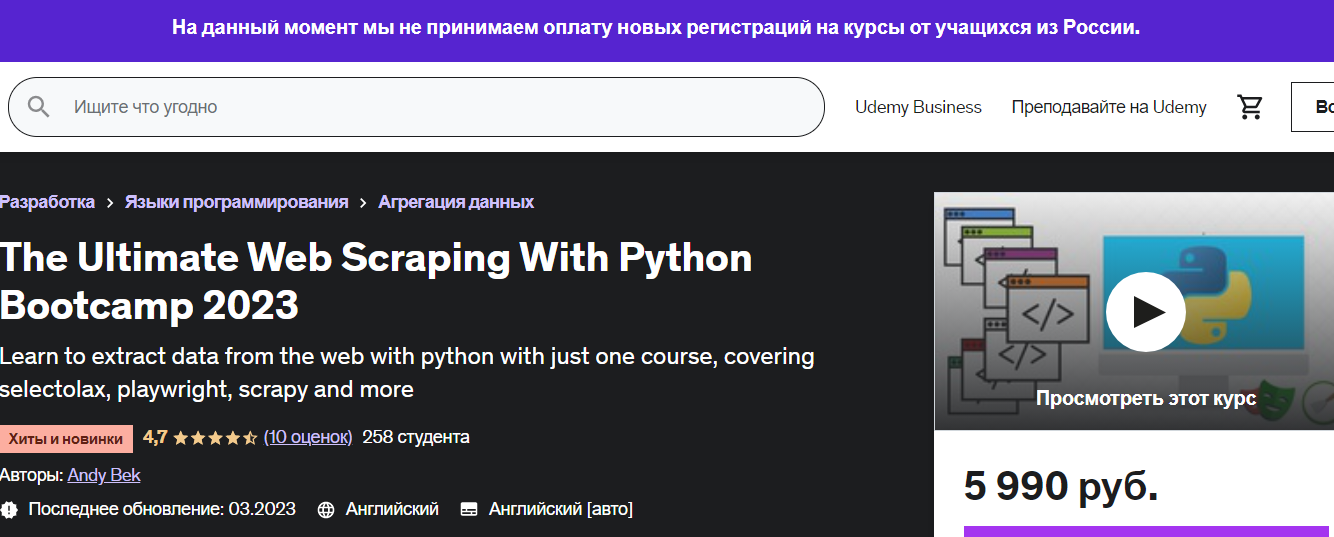The width and height of the screenshot is (1334, 537).
Task: Open the "10 оценок" ratings link
Action: [308, 437]
